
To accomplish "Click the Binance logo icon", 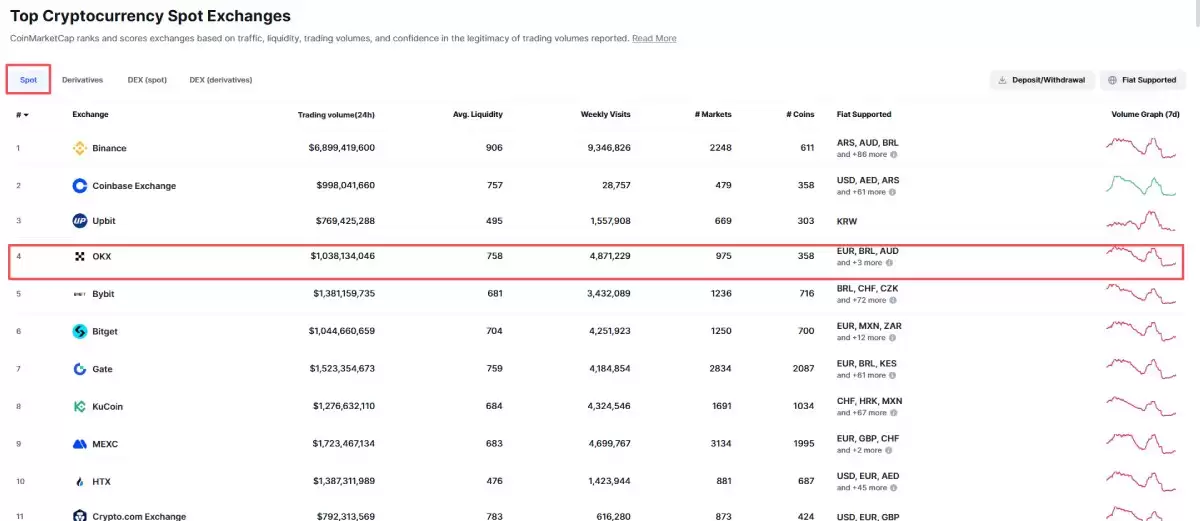I will click(x=80, y=148).
